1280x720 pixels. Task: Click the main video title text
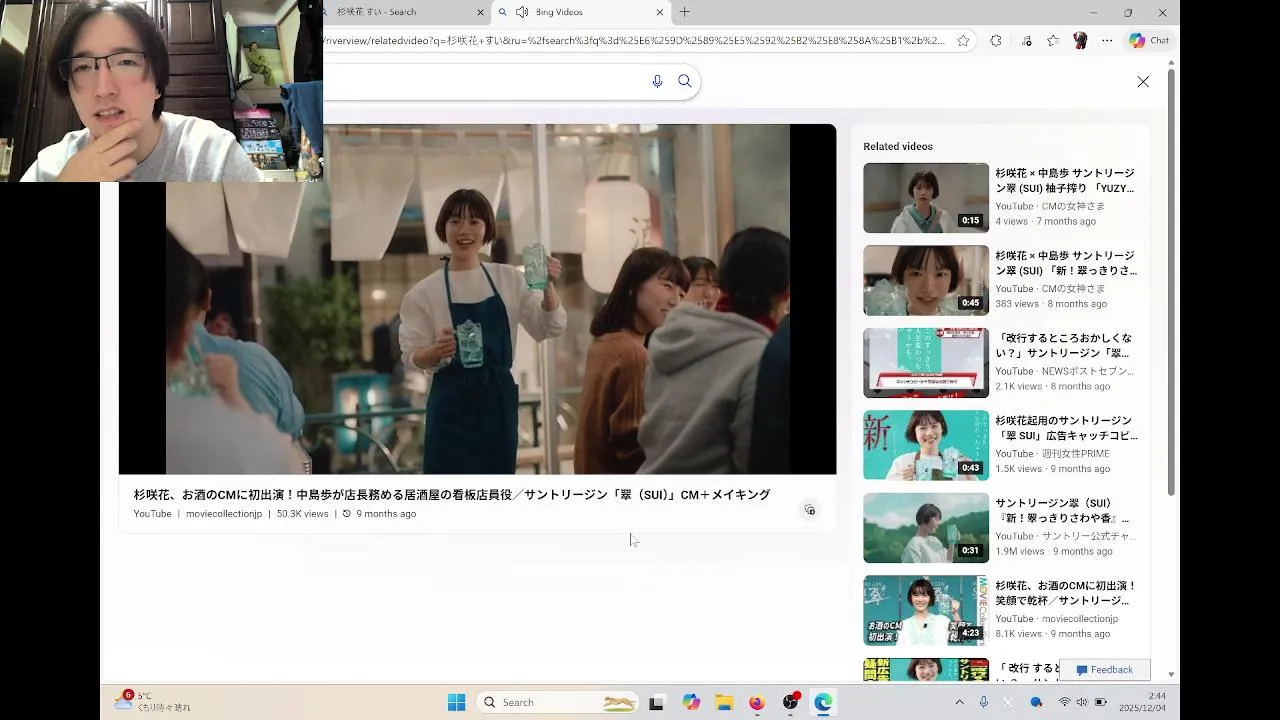pyautogui.click(x=452, y=495)
